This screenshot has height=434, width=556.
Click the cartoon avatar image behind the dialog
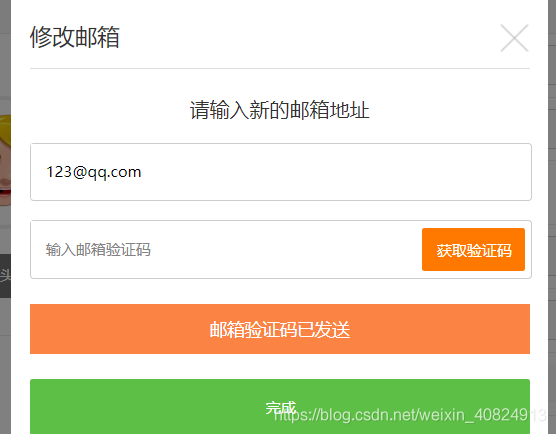pyautogui.click(x=5, y=160)
